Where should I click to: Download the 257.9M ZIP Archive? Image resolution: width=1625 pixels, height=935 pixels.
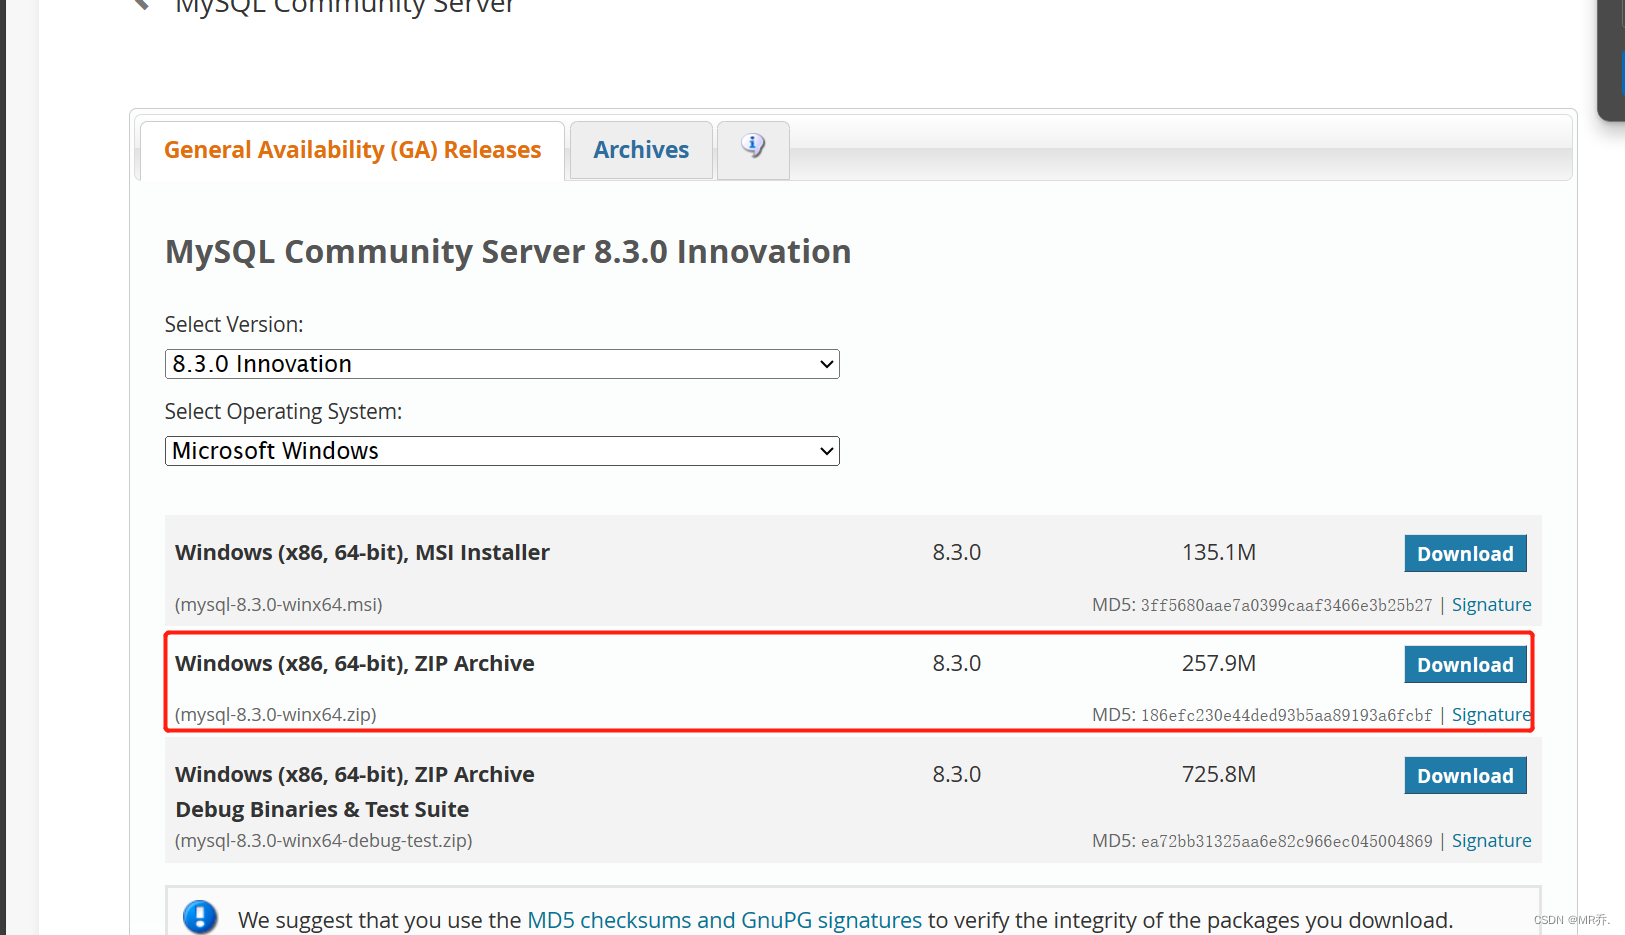point(1465,664)
